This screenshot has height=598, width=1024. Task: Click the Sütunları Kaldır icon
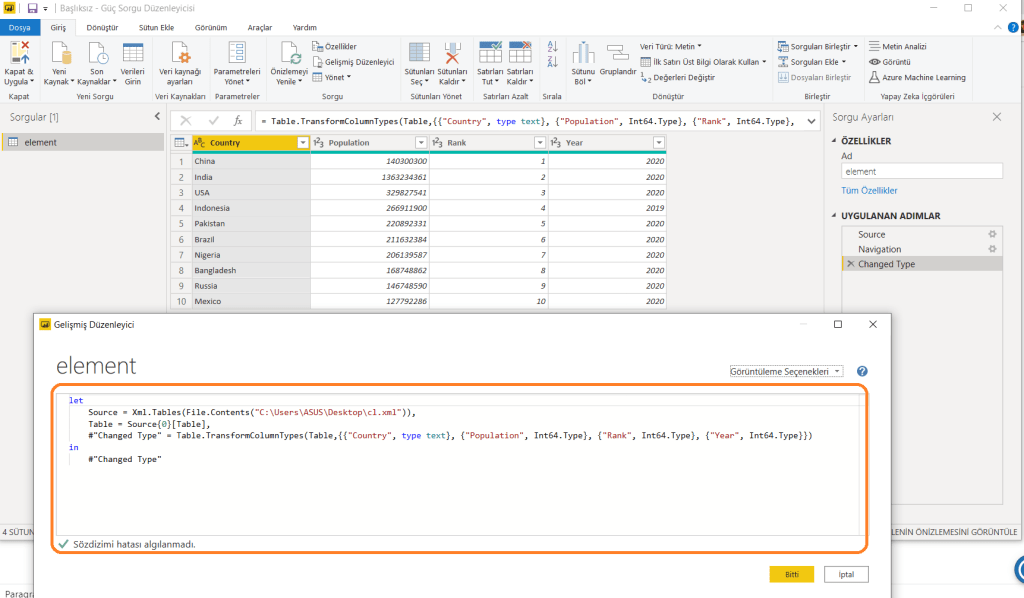pos(452,53)
